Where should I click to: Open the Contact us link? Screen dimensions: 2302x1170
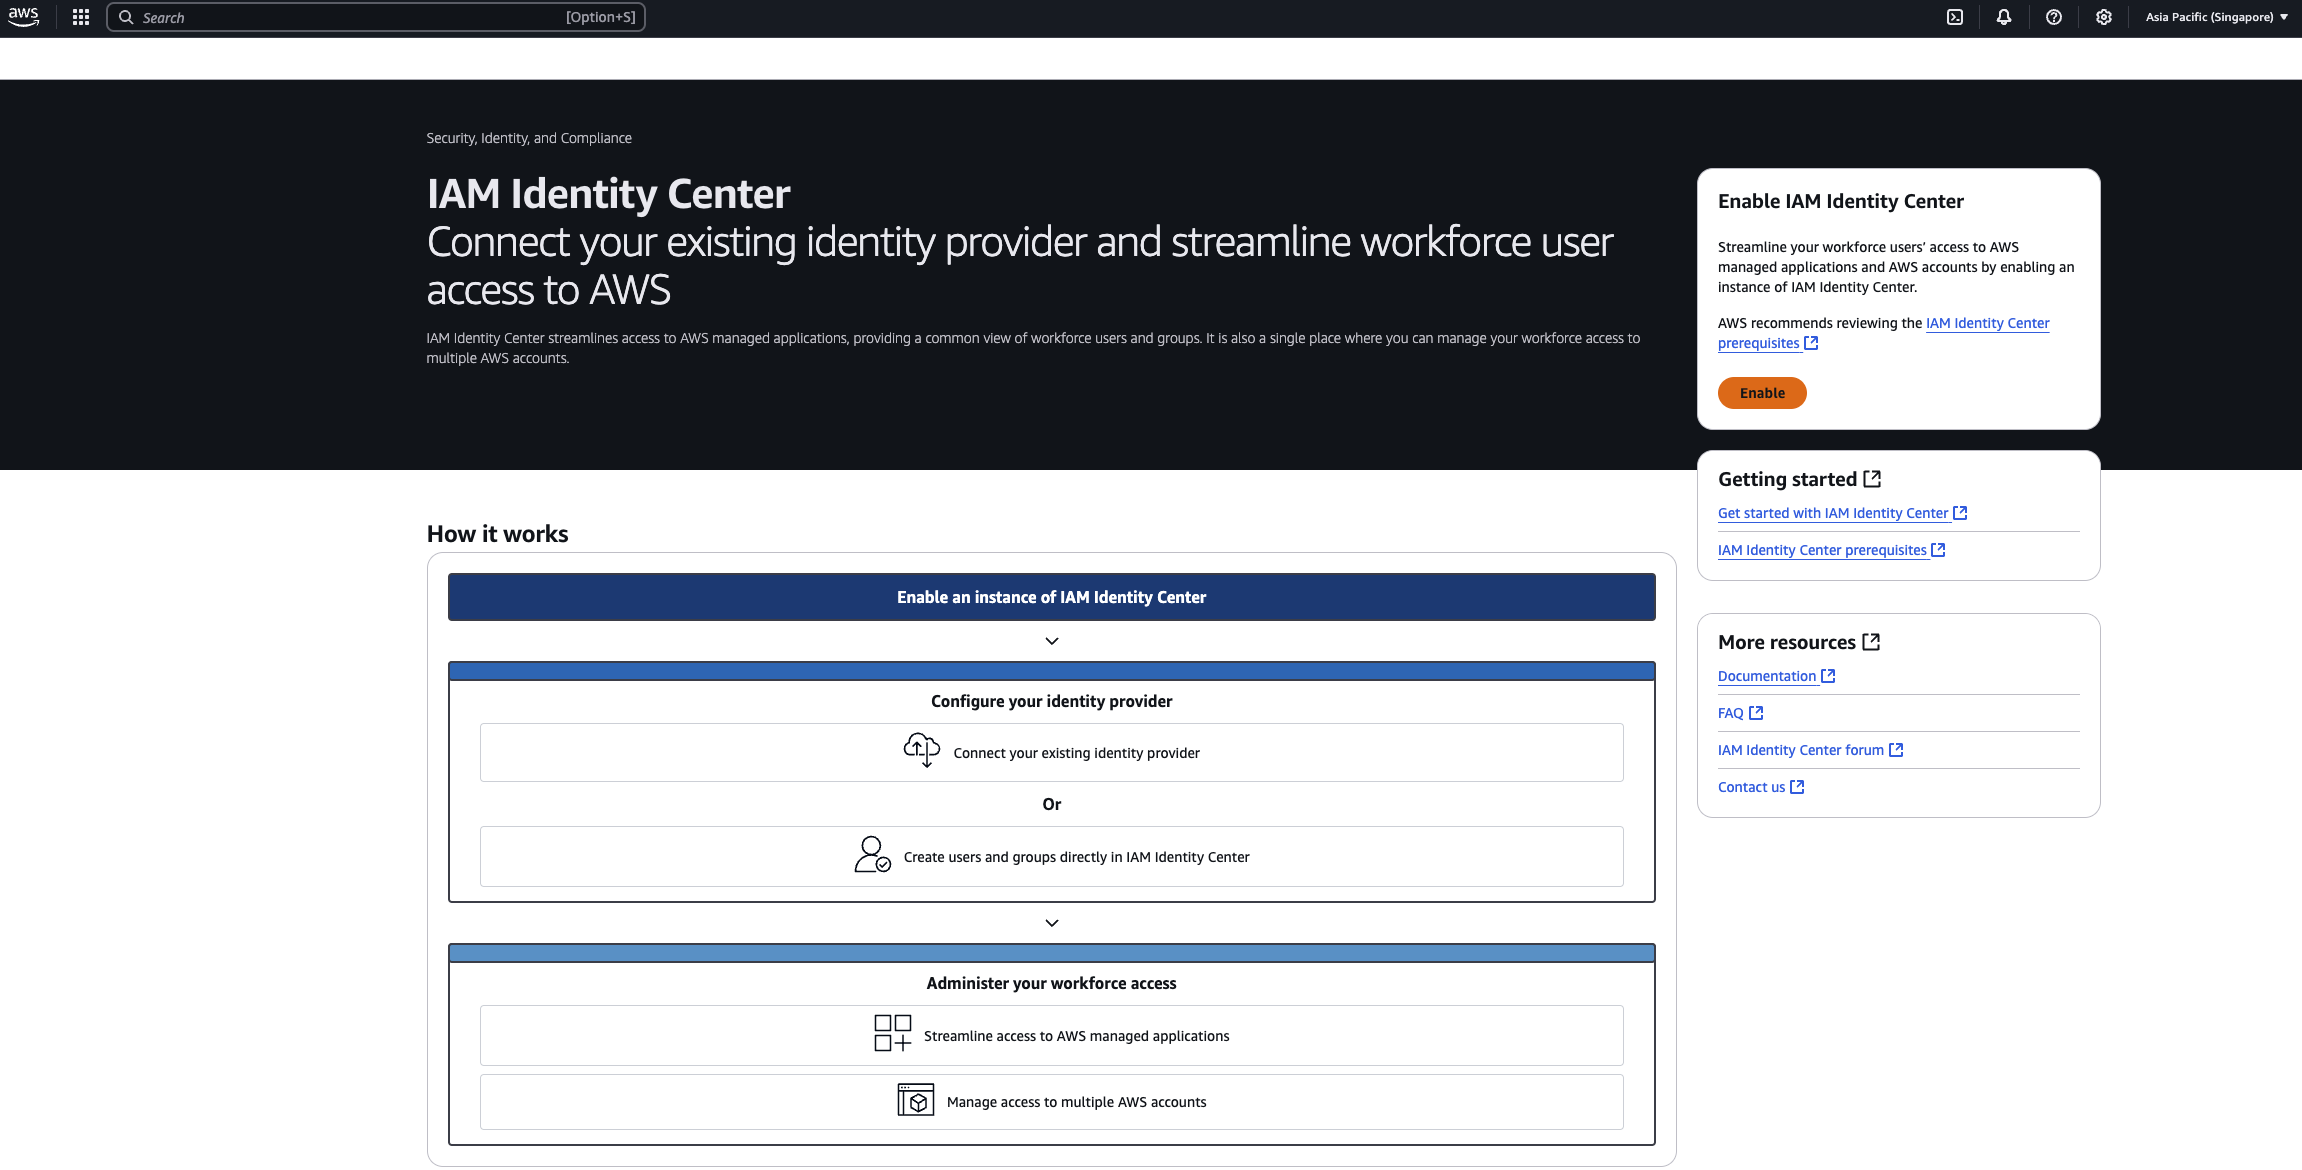coord(1751,787)
